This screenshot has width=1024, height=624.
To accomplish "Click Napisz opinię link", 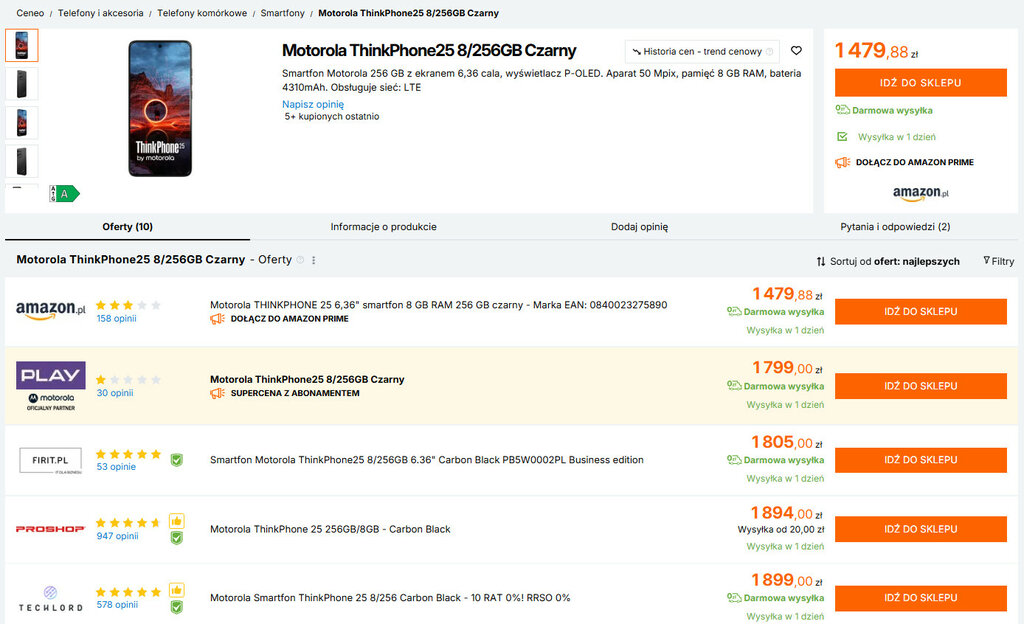I will [313, 104].
